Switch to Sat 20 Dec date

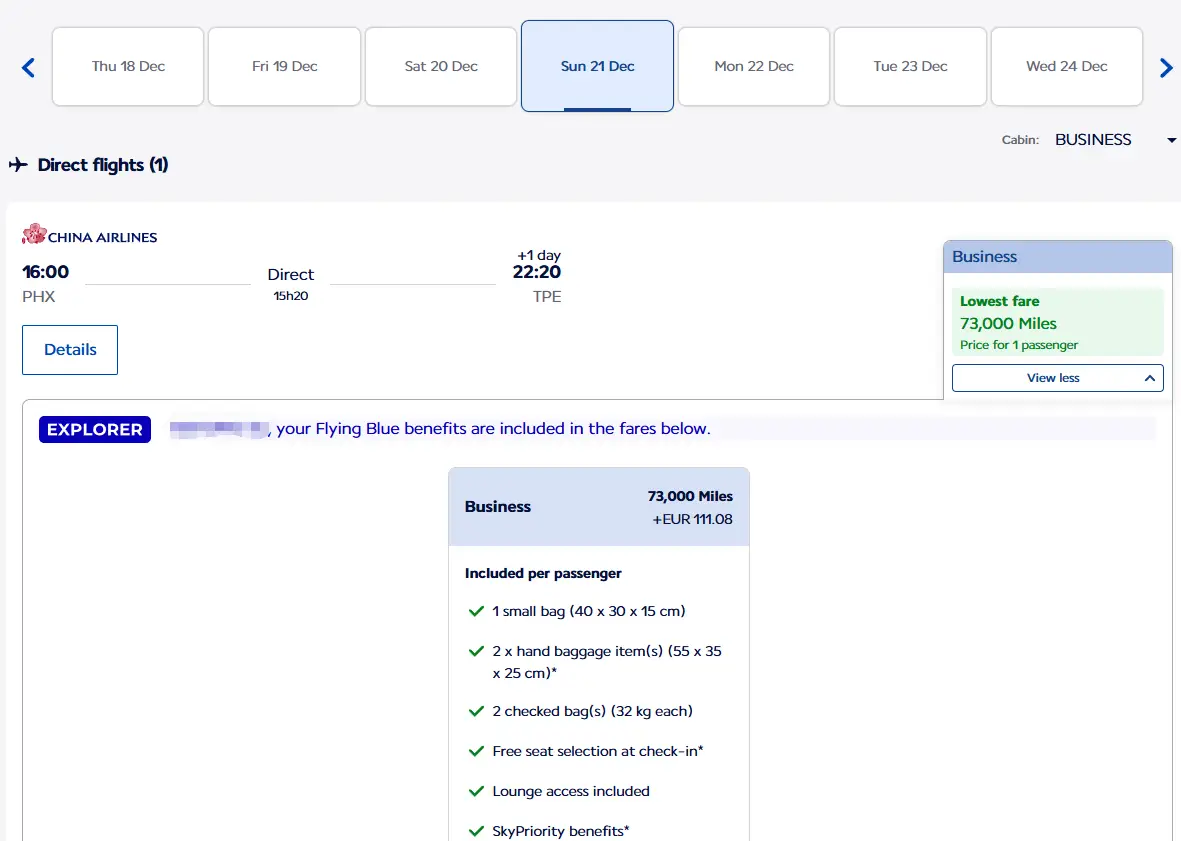click(441, 67)
